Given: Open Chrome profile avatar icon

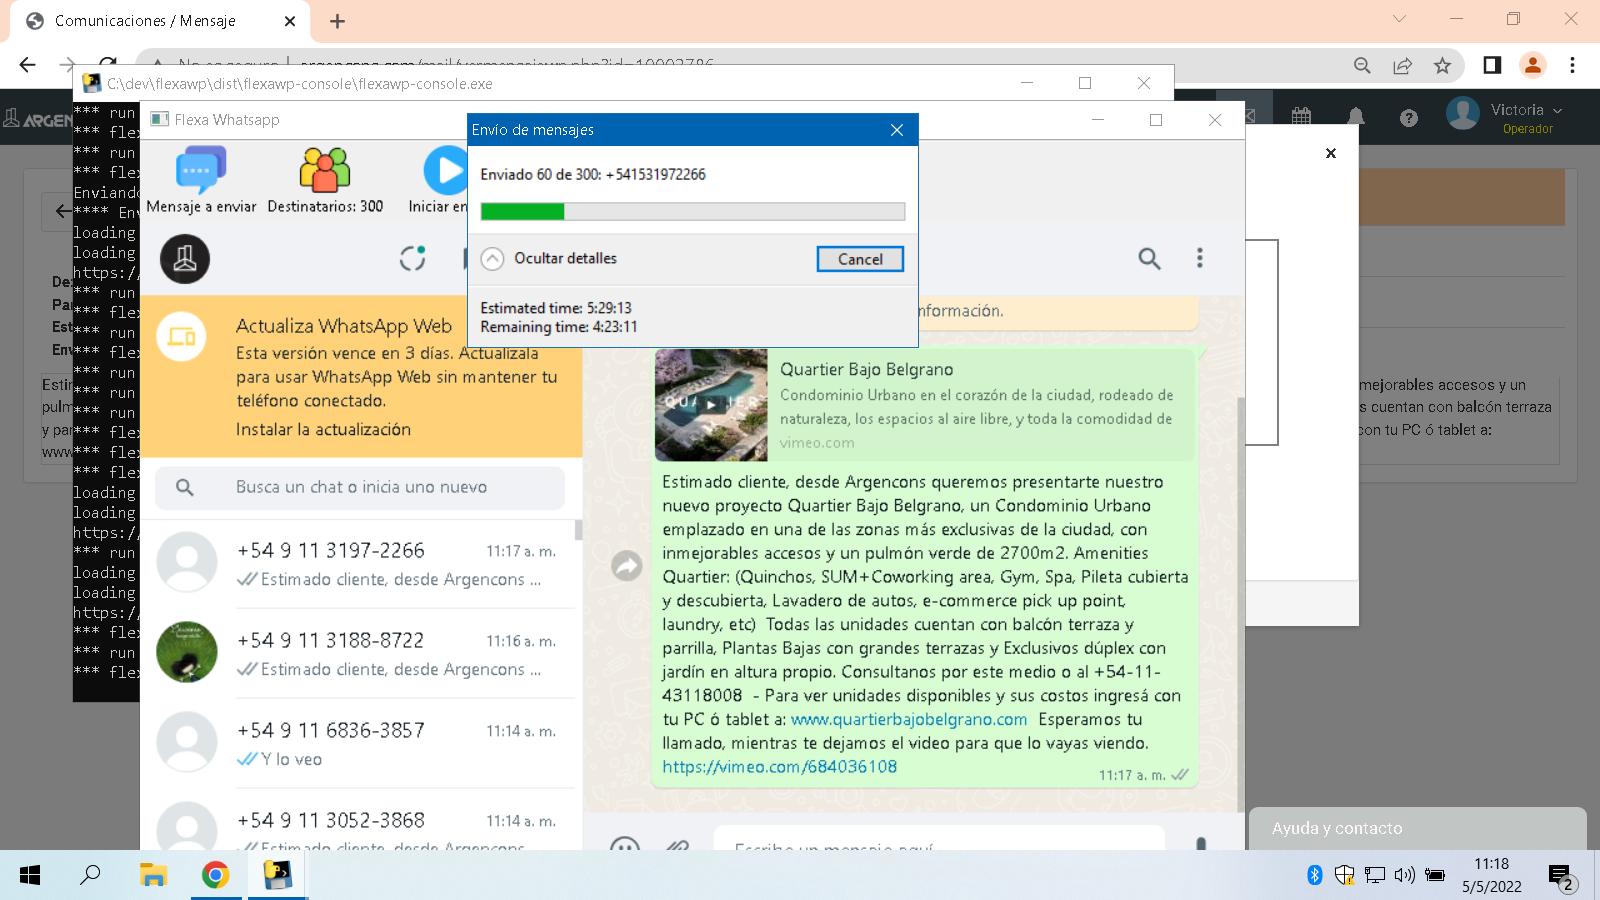Looking at the screenshot, I should click(1532, 65).
